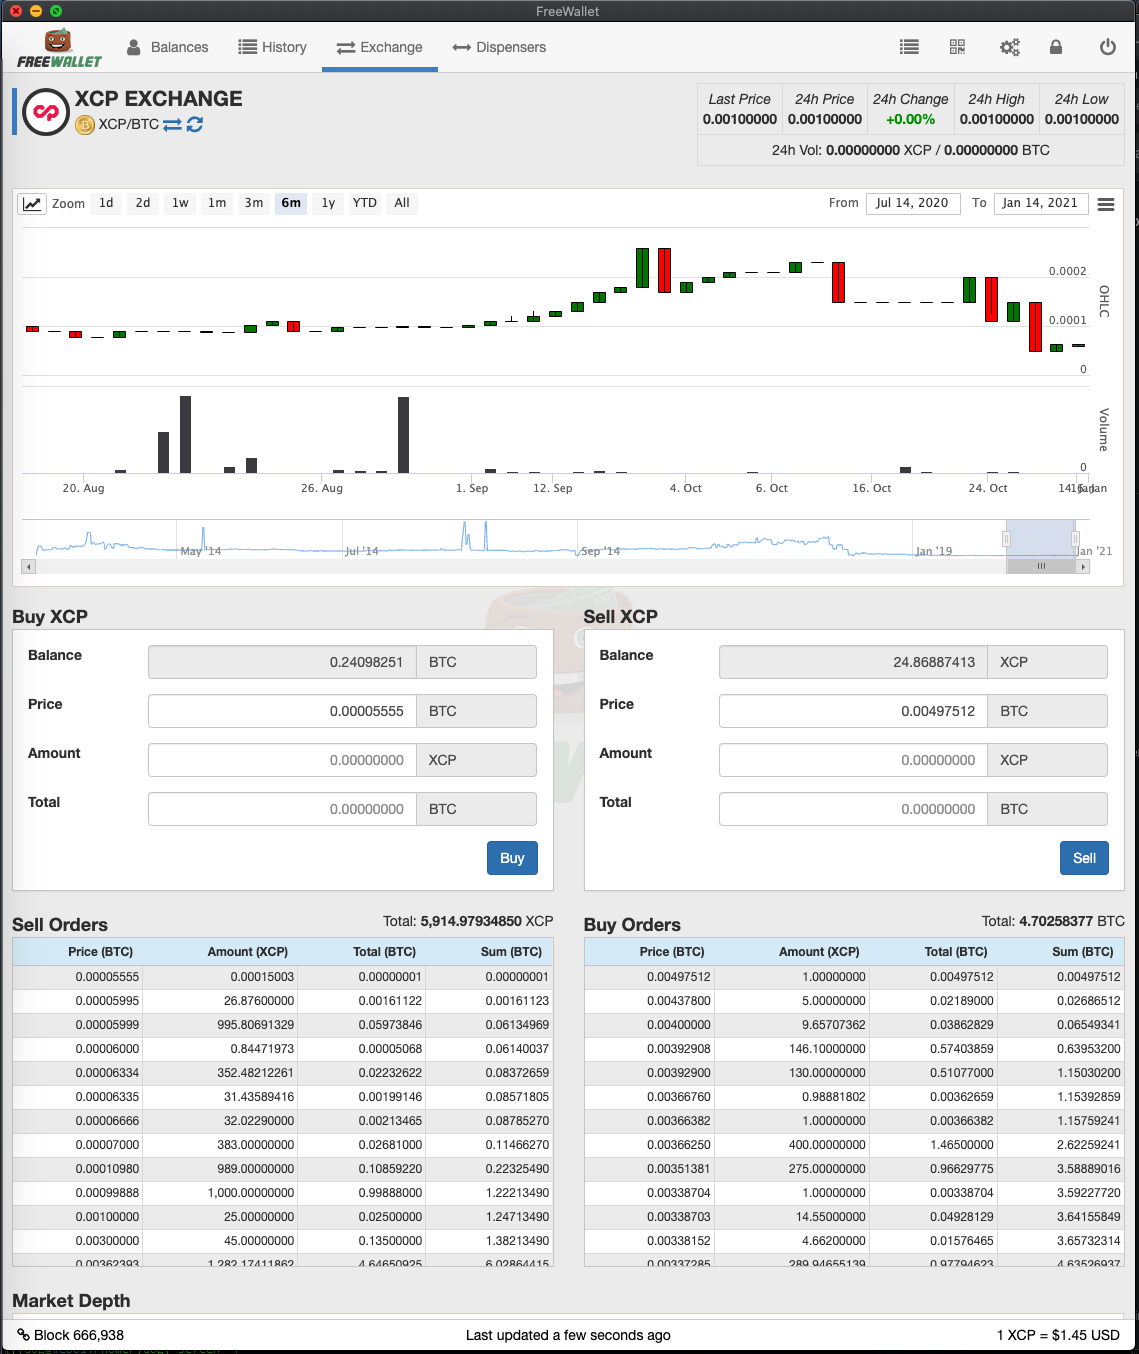Click the XCP Counterparty logo icon
Image resolution: width=1139 pixels, height=1354 pixels.
coord(46,112)
